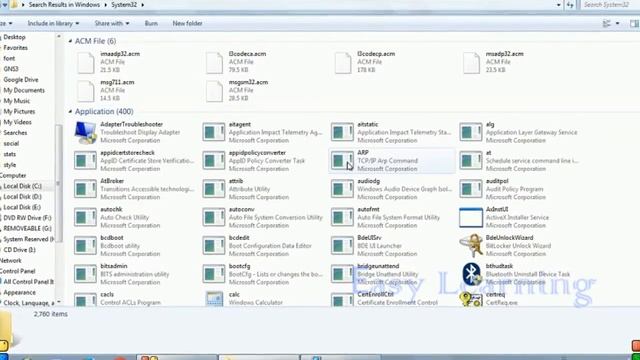Select the attrib utility icon
Image resolution: width=640 pixels, height=360 pixels.
(x=213, y=189)
